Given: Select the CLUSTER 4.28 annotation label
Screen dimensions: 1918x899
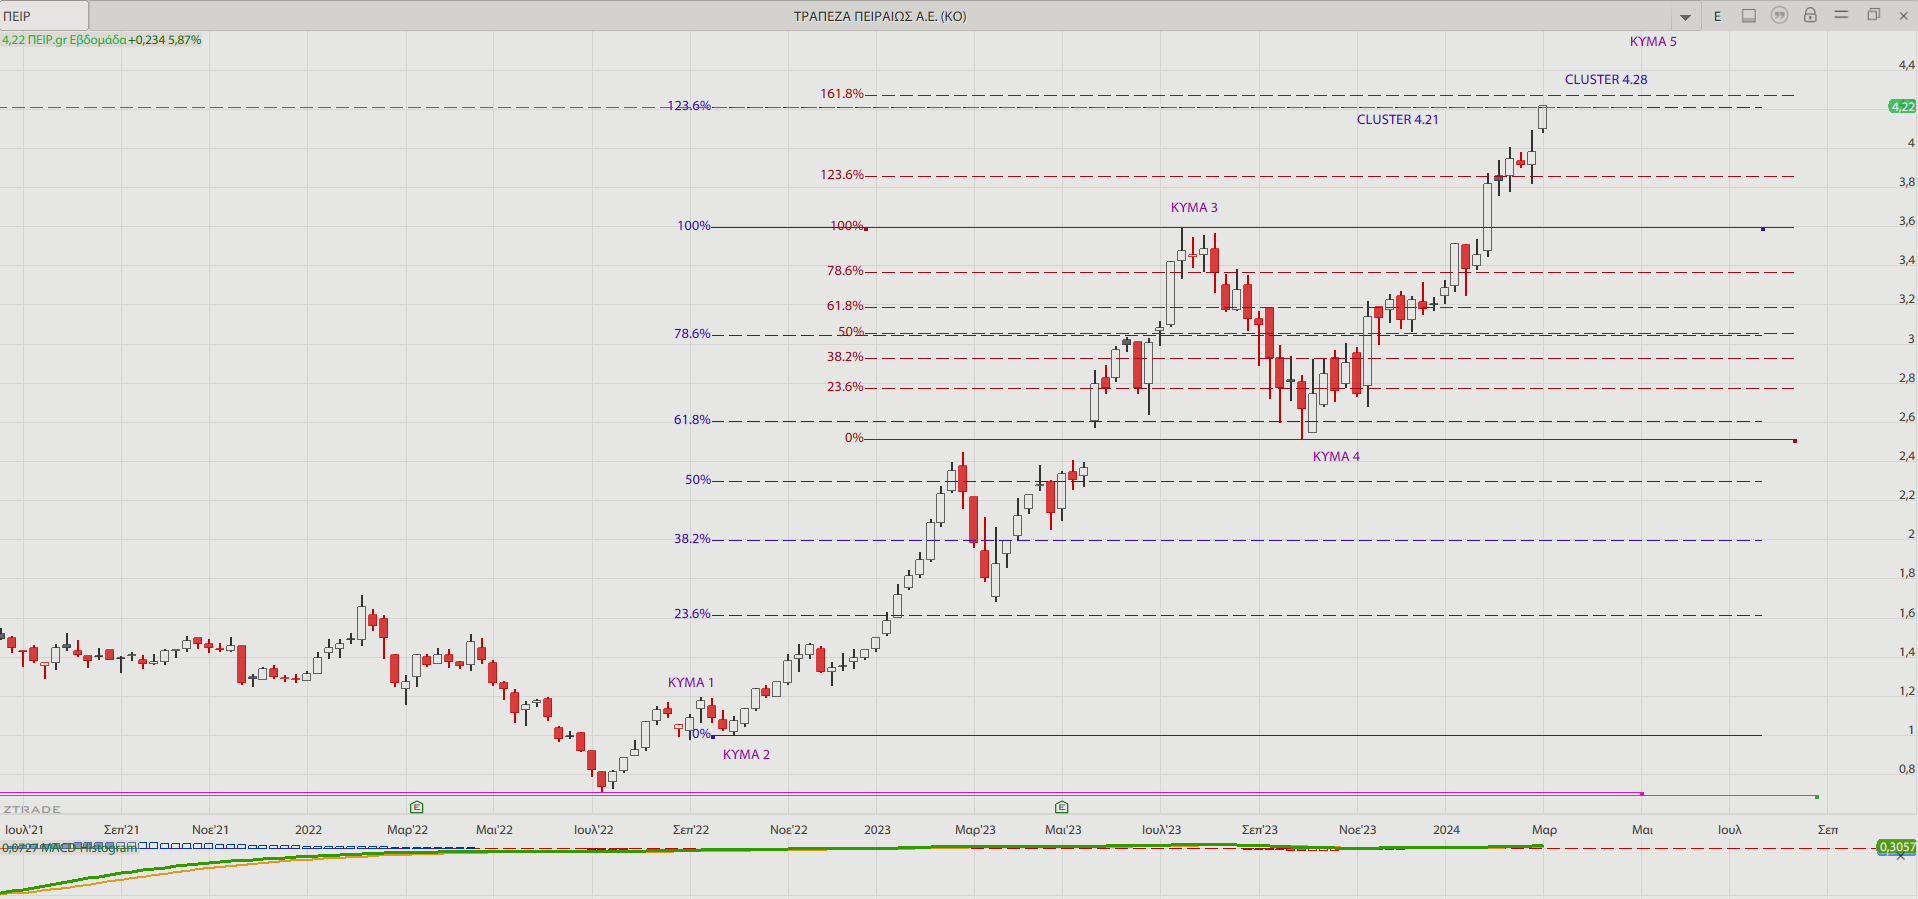Looking at the screenshot, I should click(x=1605, y=79).
